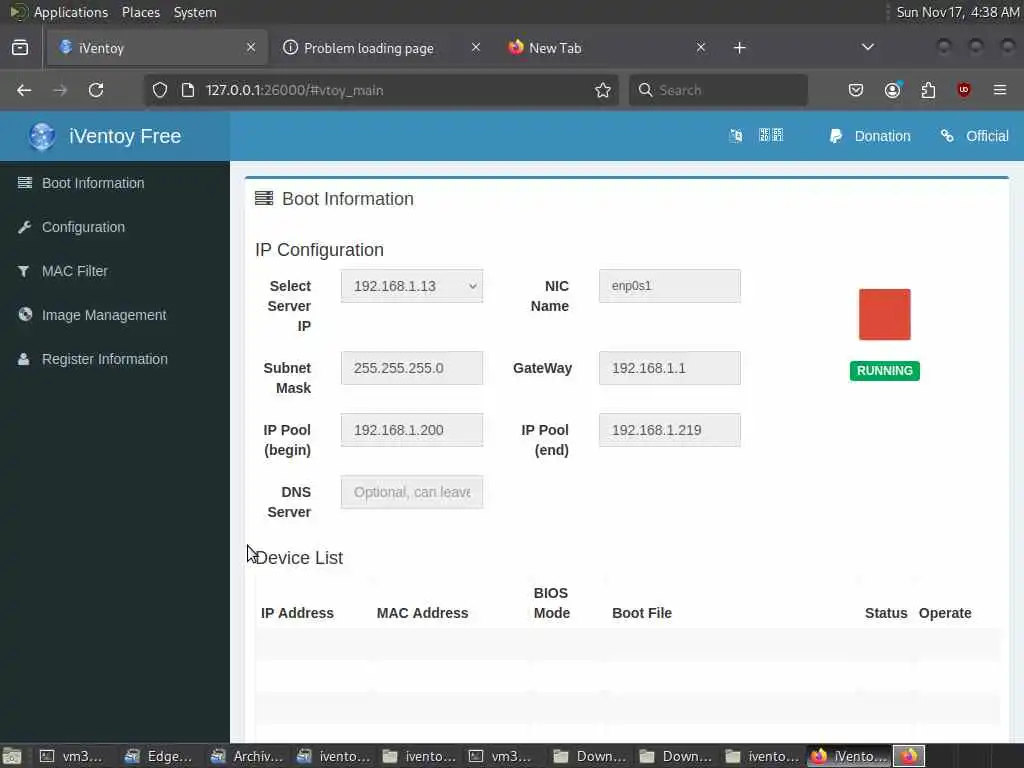1024x768 pixels.
Task: Click the clock Sun Nov 17 date
Action: pyautogui.click(x=957, y=12)
